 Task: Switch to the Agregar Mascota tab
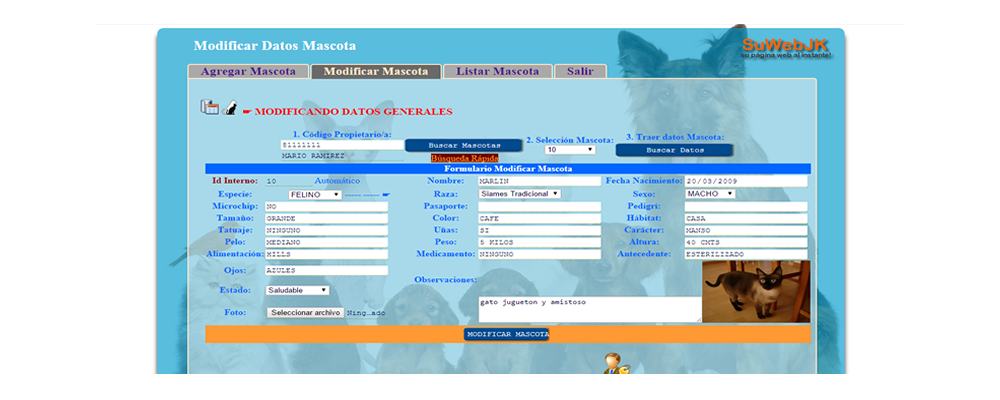pyautogui.click(x=248, y=72)
